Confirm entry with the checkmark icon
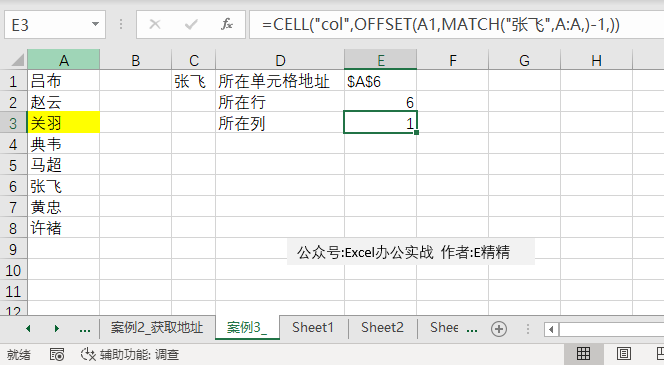664x365 pixels. [x=191, y=25]
